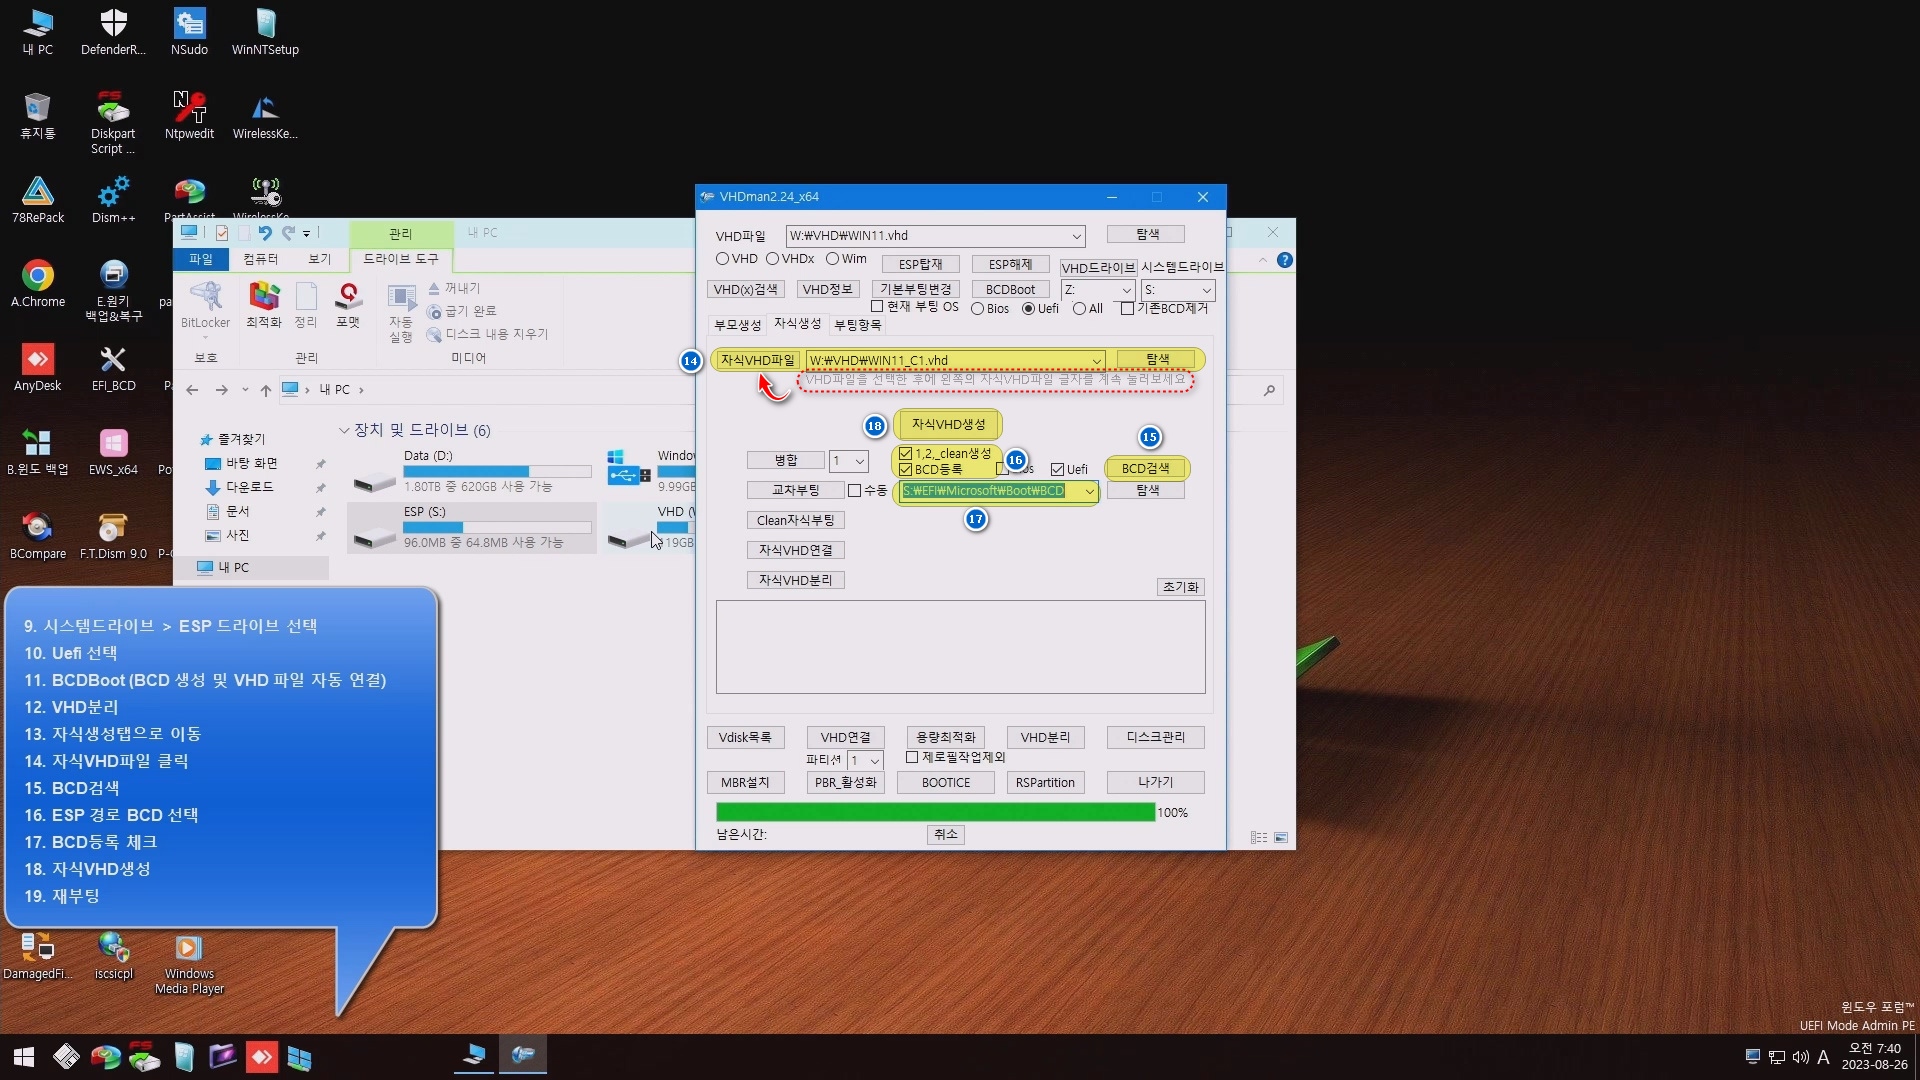Click the AnyDesk taskbar icon
Screen dimensions: 1920x1080
pyautogui.click(x=261, y=1056)
